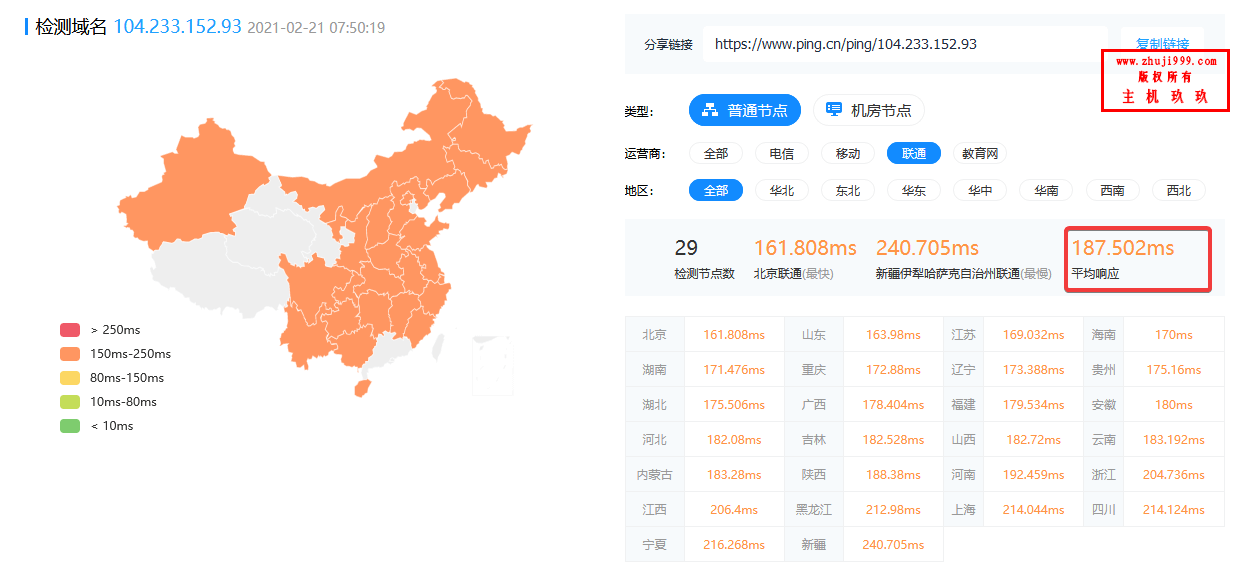Screen dimensions: 1245x583
Task: Filter carrier by 联通
Action: (914, 154)
